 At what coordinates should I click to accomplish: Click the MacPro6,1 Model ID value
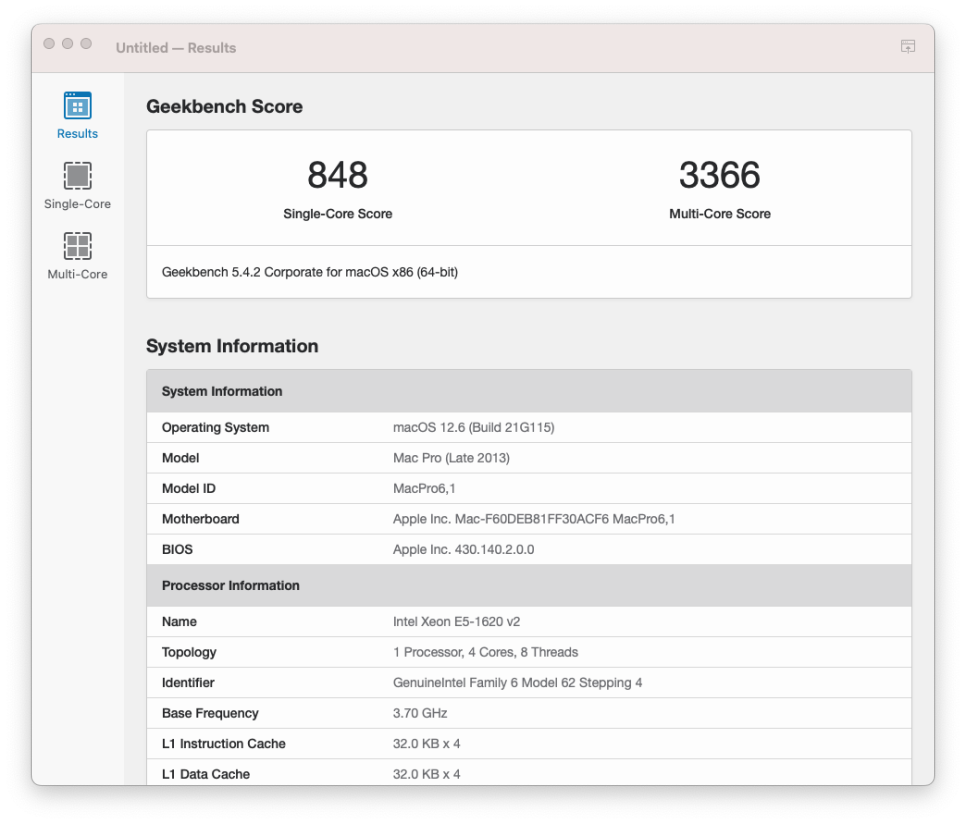(424, 488)
